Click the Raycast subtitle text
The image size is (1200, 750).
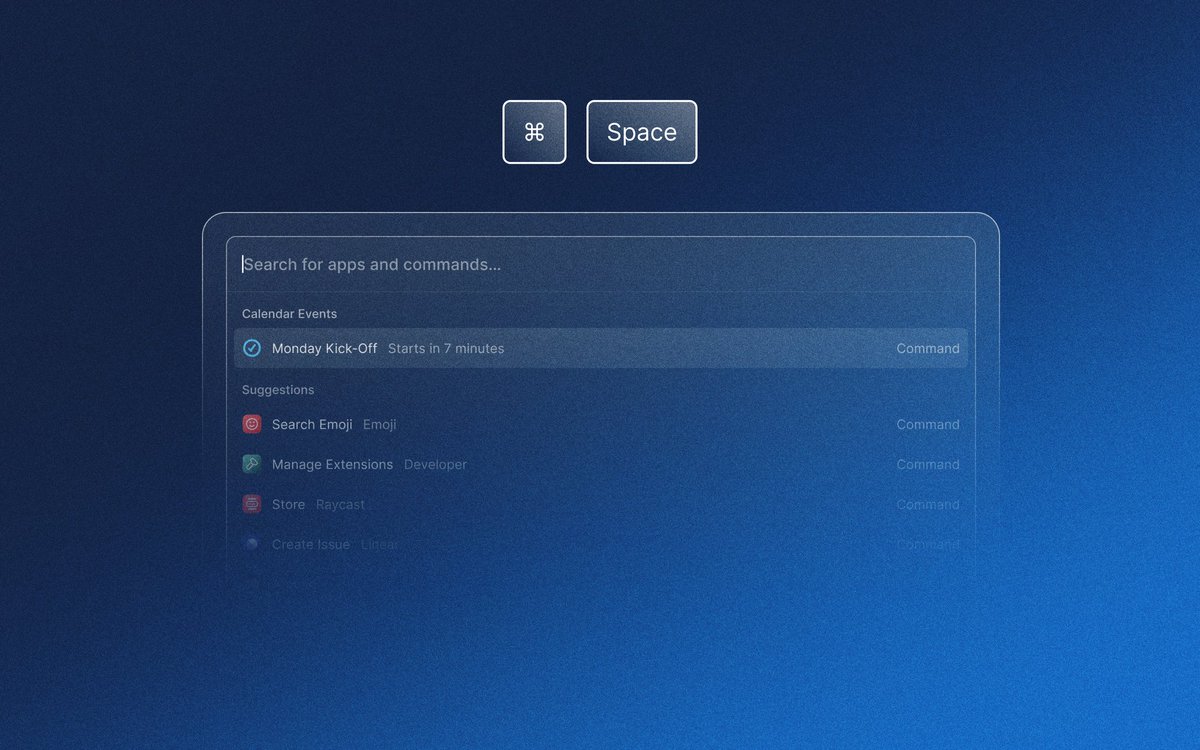341,504
